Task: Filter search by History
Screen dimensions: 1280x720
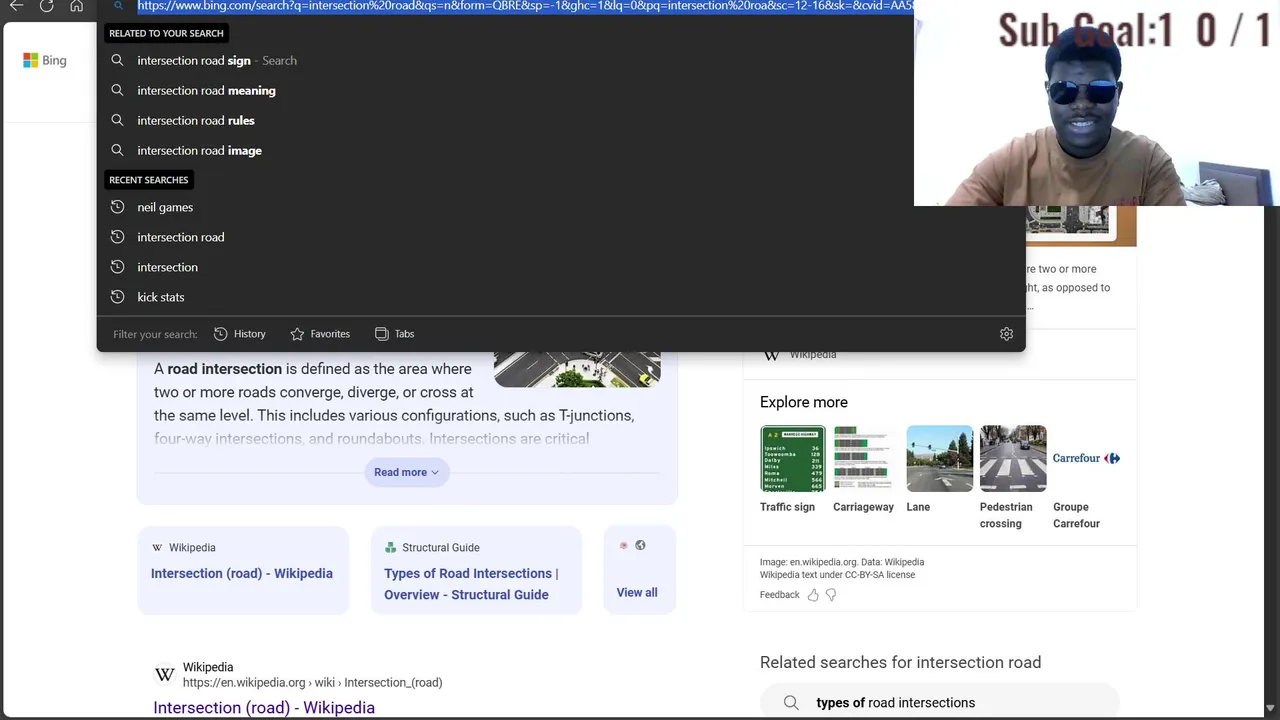Action: 240,334
